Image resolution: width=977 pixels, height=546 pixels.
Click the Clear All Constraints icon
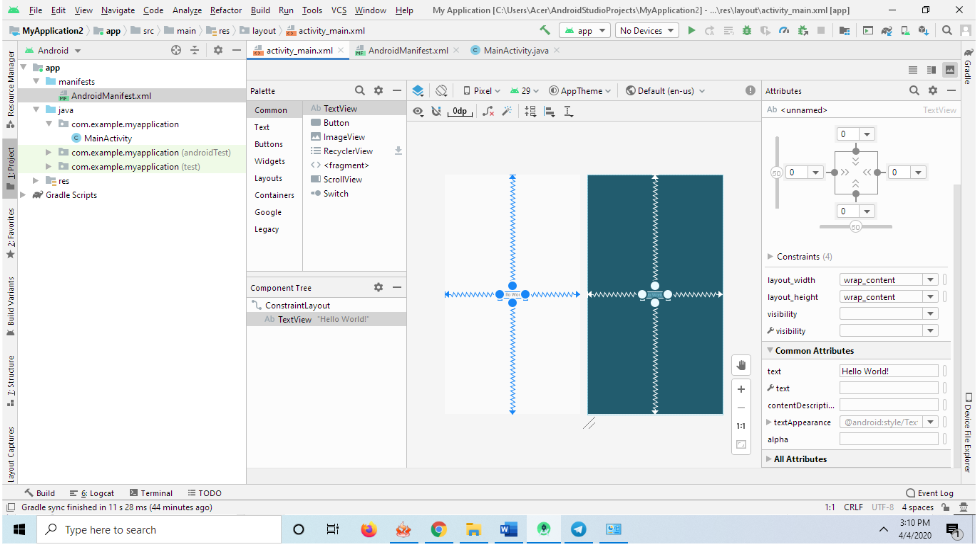[x=488, y=112]
